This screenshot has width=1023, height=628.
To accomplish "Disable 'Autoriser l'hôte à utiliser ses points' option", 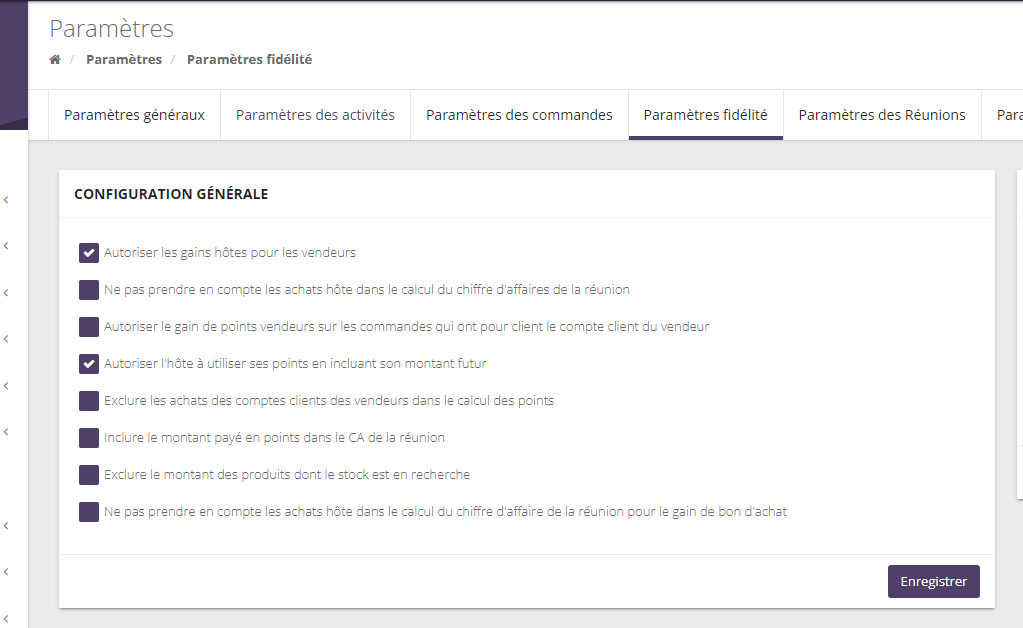I will (89, 364).
